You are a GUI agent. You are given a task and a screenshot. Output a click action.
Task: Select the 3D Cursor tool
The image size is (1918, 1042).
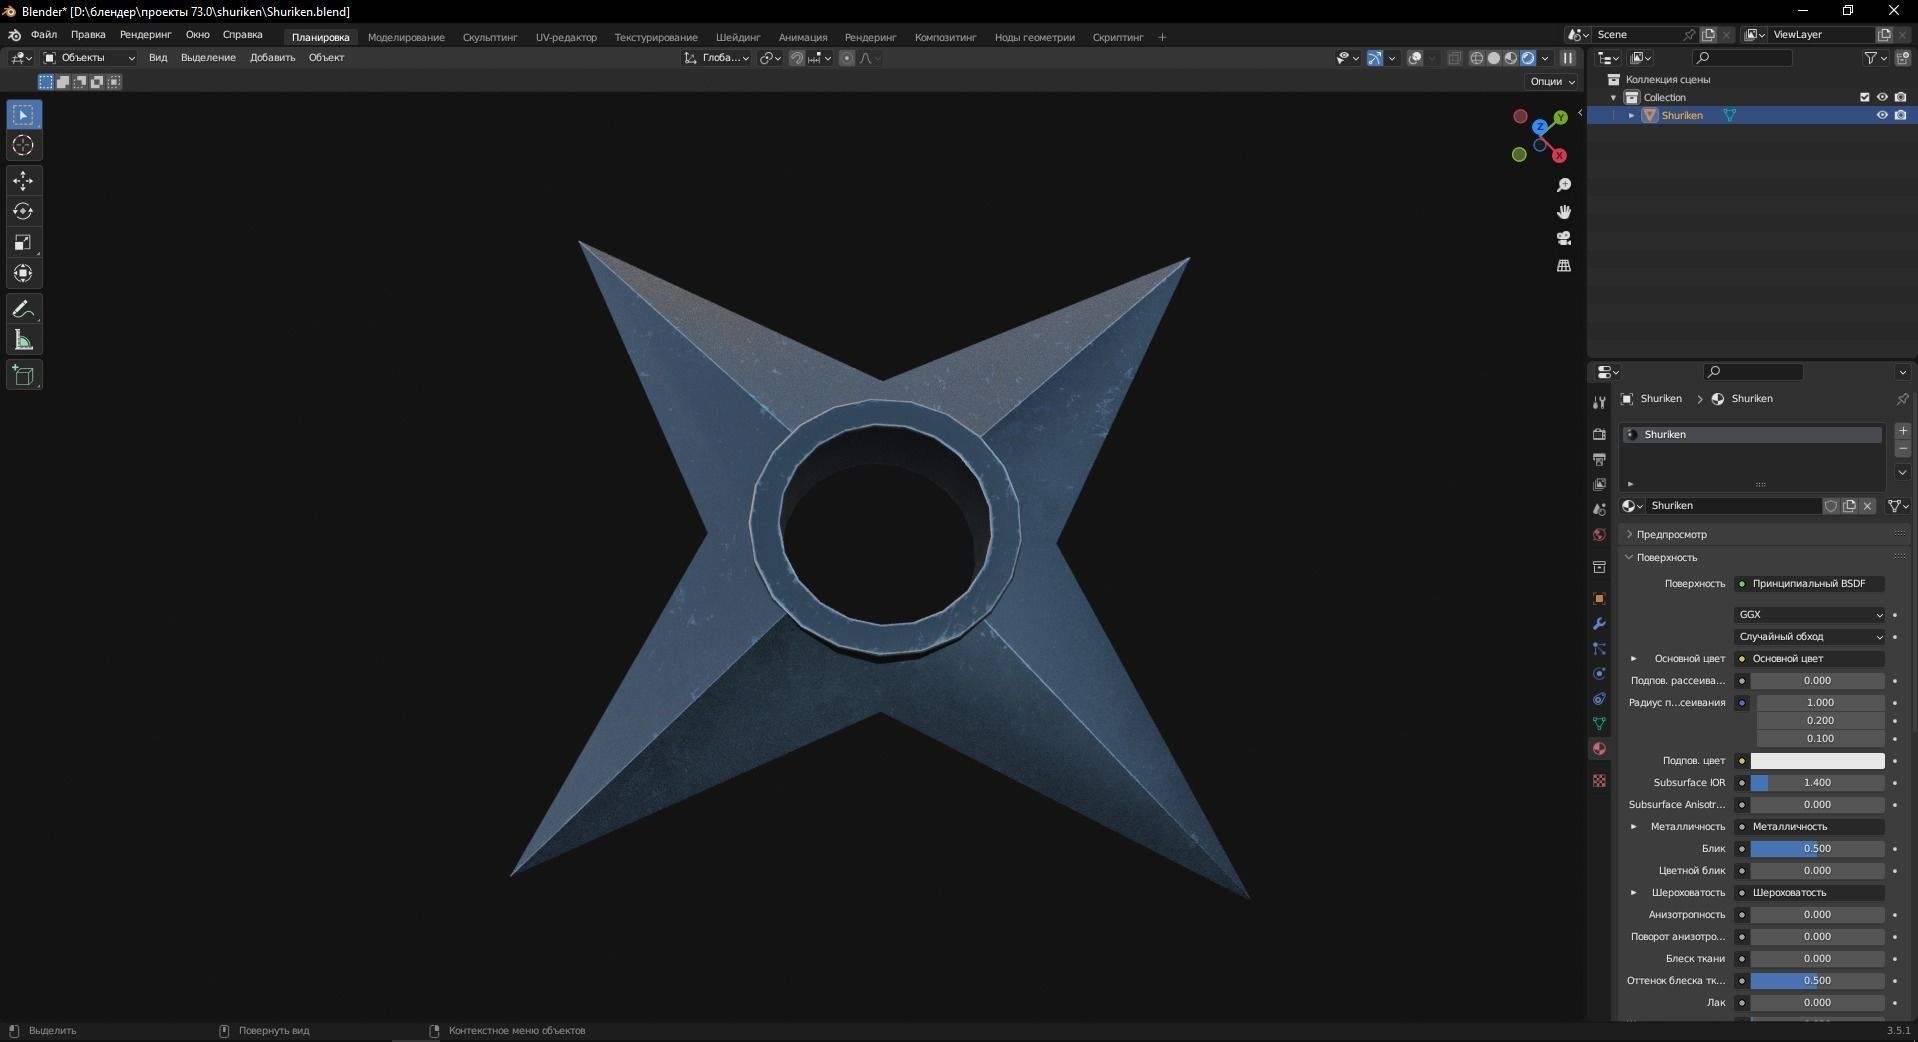click(23, 146)
